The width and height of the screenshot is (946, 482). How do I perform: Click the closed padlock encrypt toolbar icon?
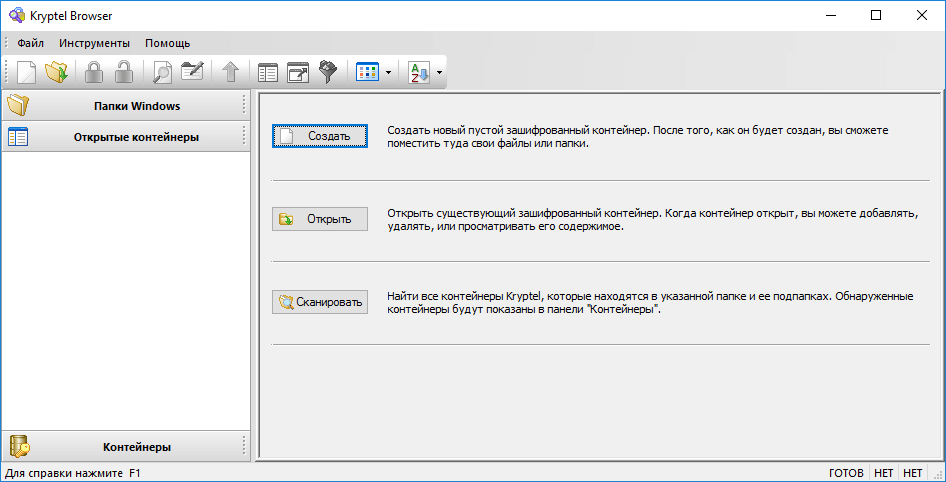pos(94,72)
